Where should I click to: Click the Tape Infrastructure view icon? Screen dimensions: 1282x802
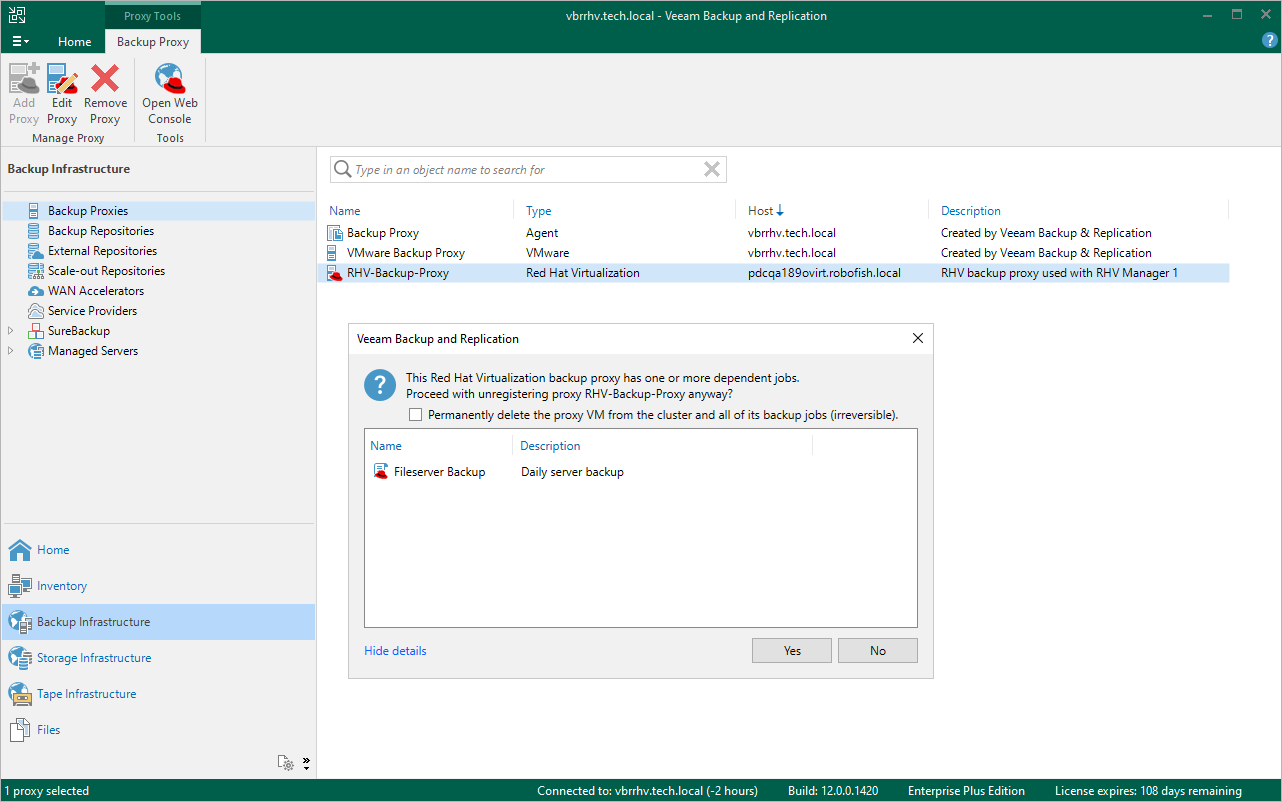(x=20, y=694)
